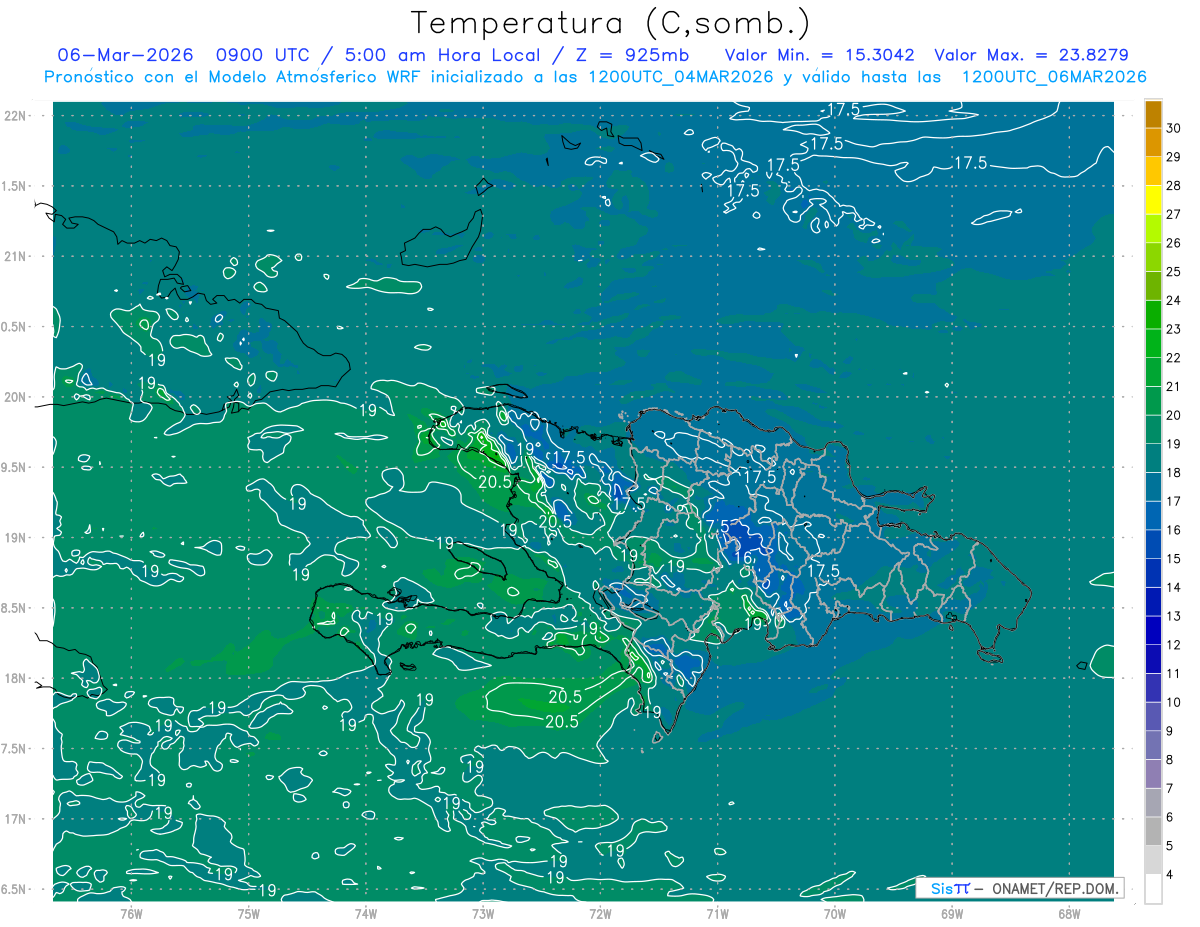Click the color scale label "20"
This screenshot has width=1200, height=927.
coord(1174,415)
